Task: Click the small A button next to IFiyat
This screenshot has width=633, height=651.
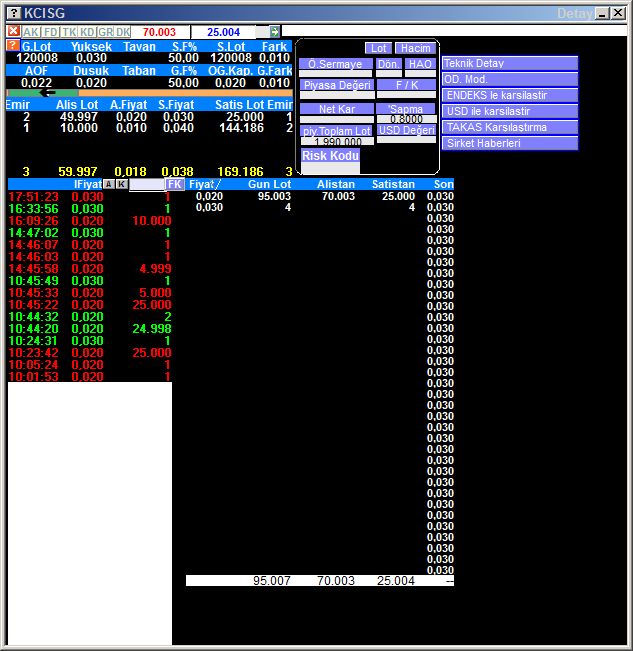Action: coord(109,184)
